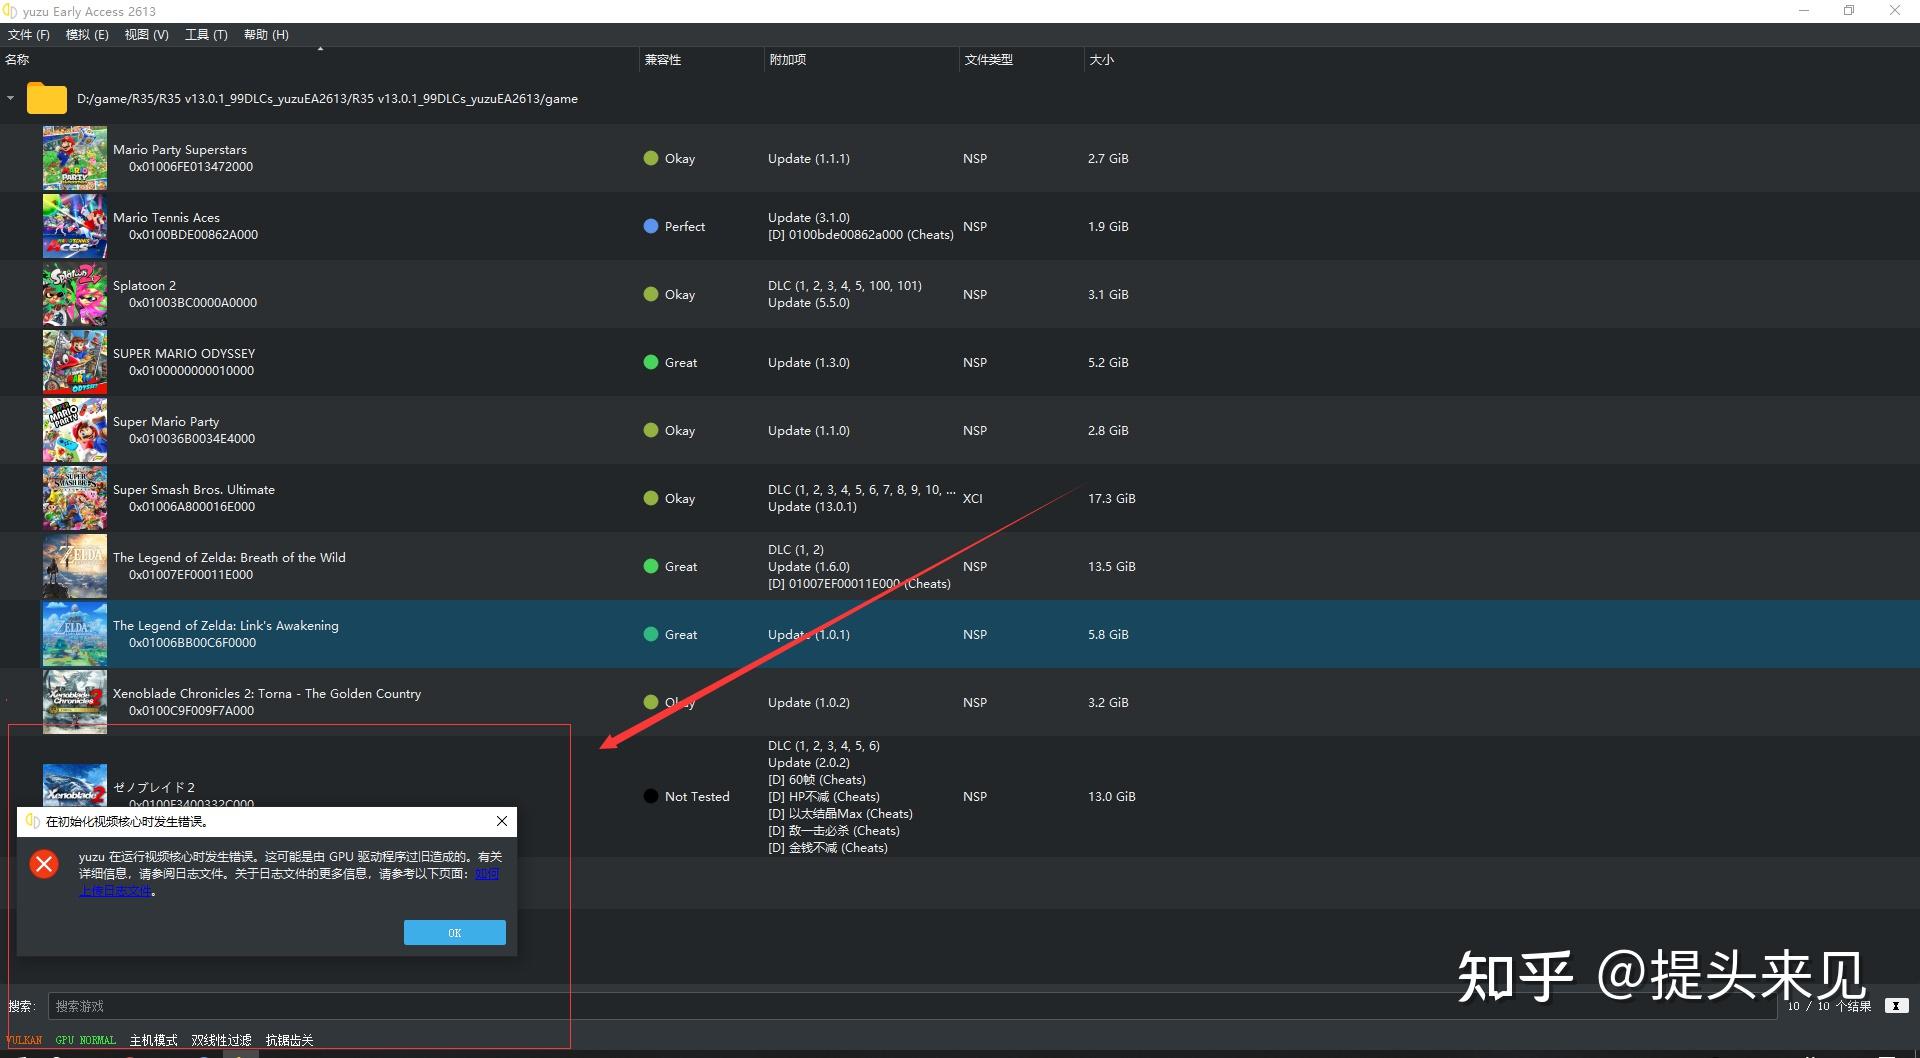Open the 视图 (V) menu
This screenshot has height=1058, width=1920.
[x=147, y=35]
